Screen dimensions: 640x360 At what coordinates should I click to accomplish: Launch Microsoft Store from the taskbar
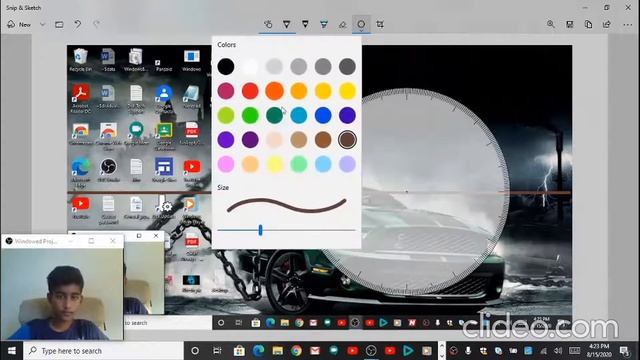pos(239,351)
